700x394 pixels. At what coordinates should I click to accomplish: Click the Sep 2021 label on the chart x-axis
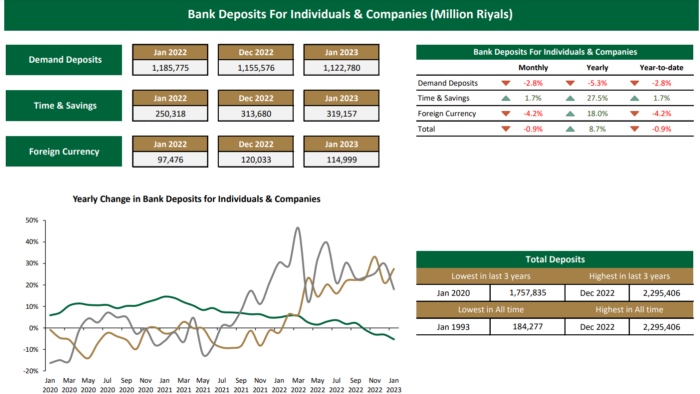(x=241, y=385)
